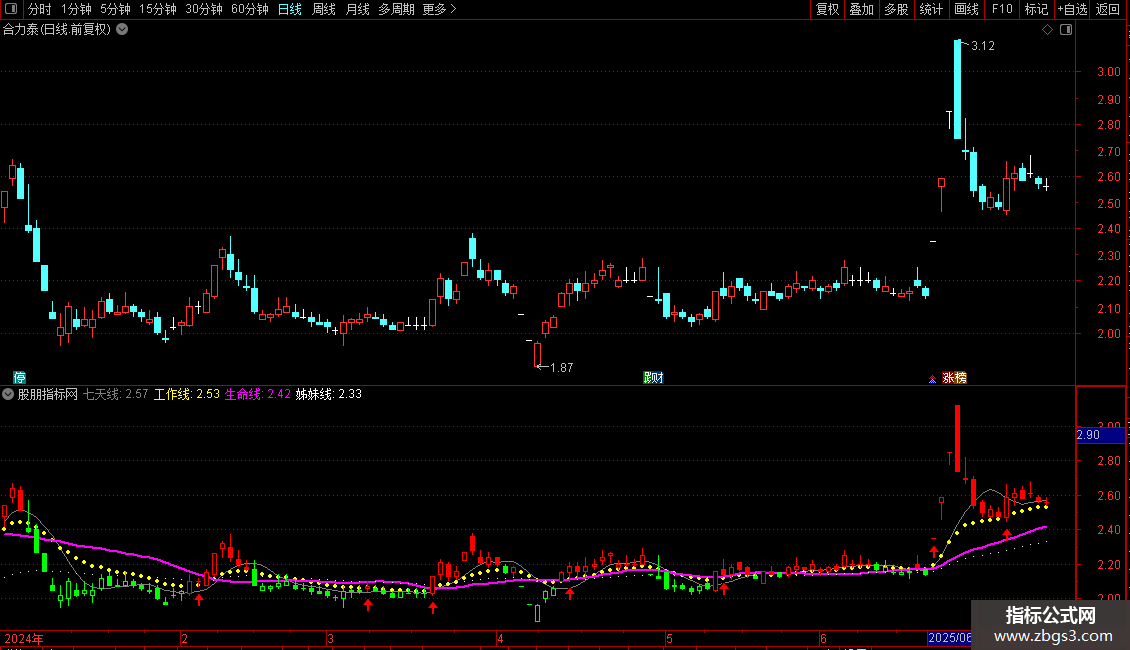
Task: Click the panel layout icon at top-left
Action: coord(11,9)
